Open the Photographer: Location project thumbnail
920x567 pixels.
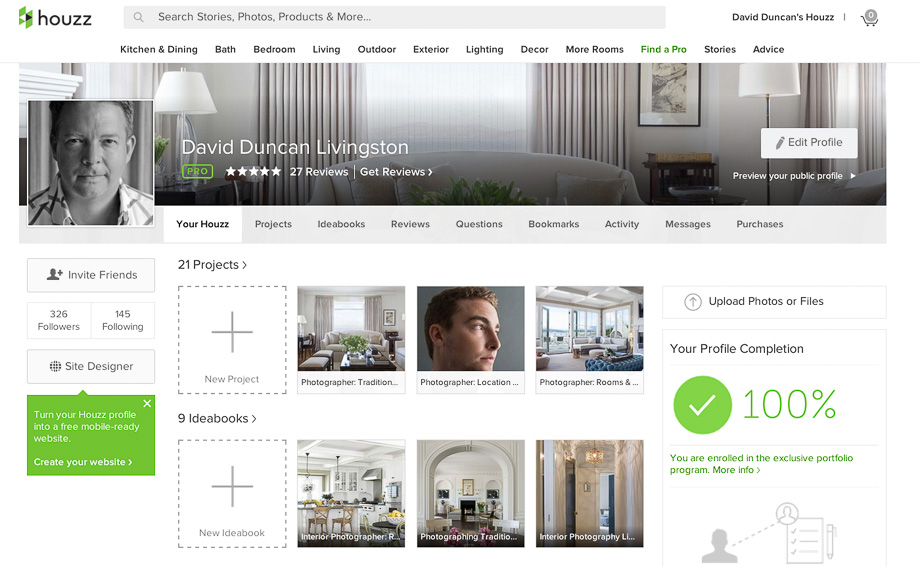coord(471,339)
